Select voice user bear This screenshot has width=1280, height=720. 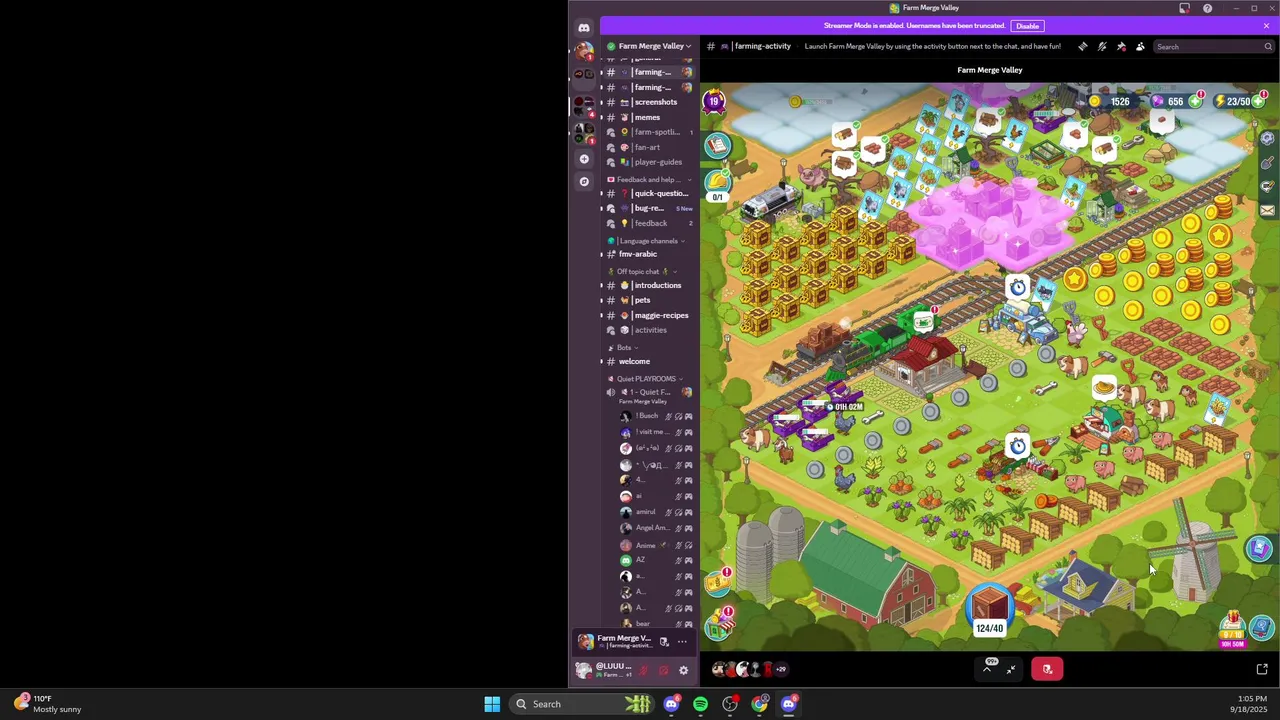click(655, 624)
